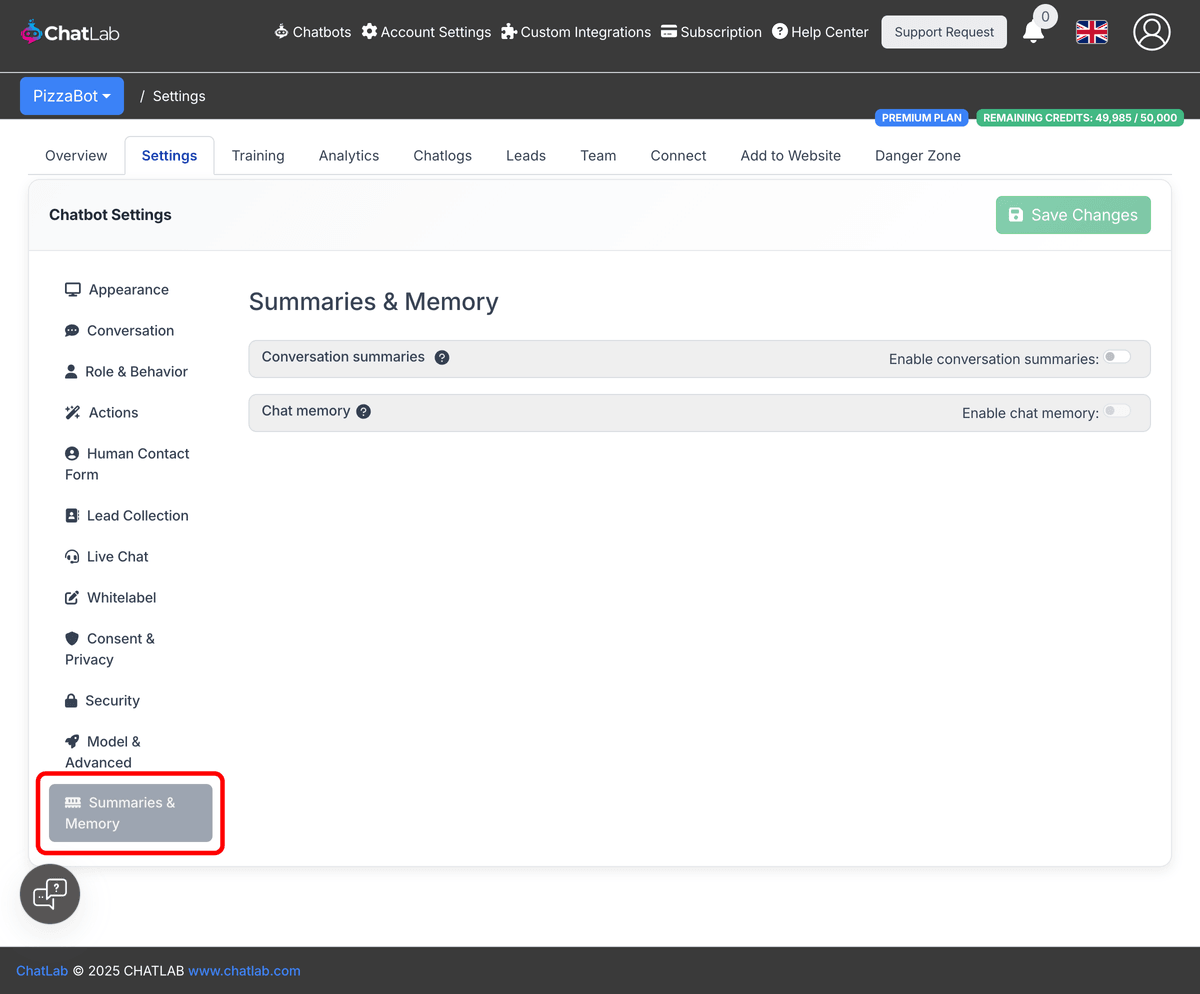Enable conversation summaries
The height and width of the screenshot is (994, 1200).
coord(1117,356)
